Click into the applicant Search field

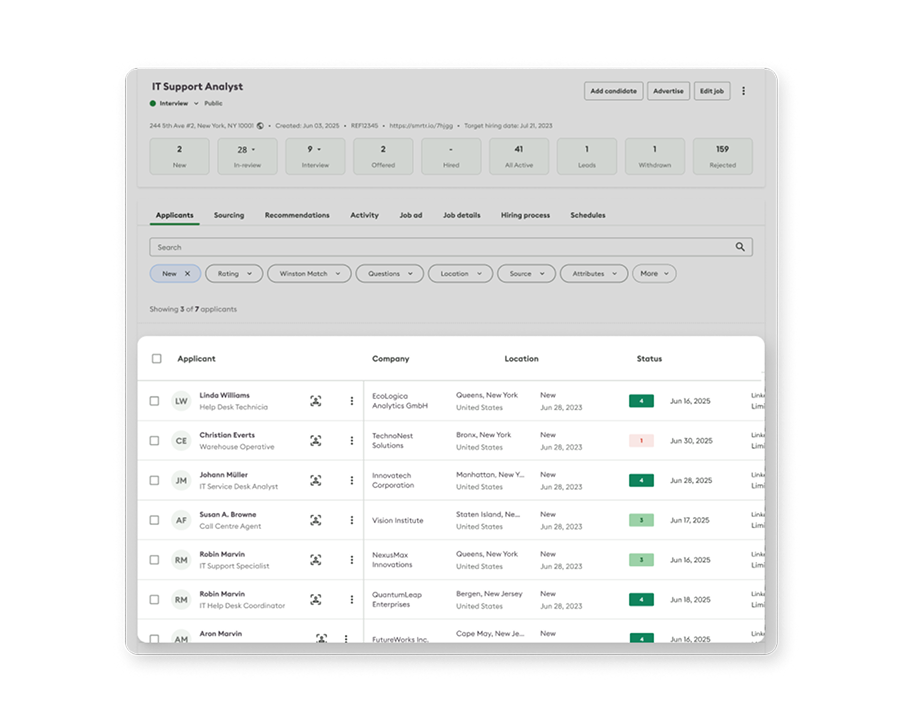click(440, 247)
